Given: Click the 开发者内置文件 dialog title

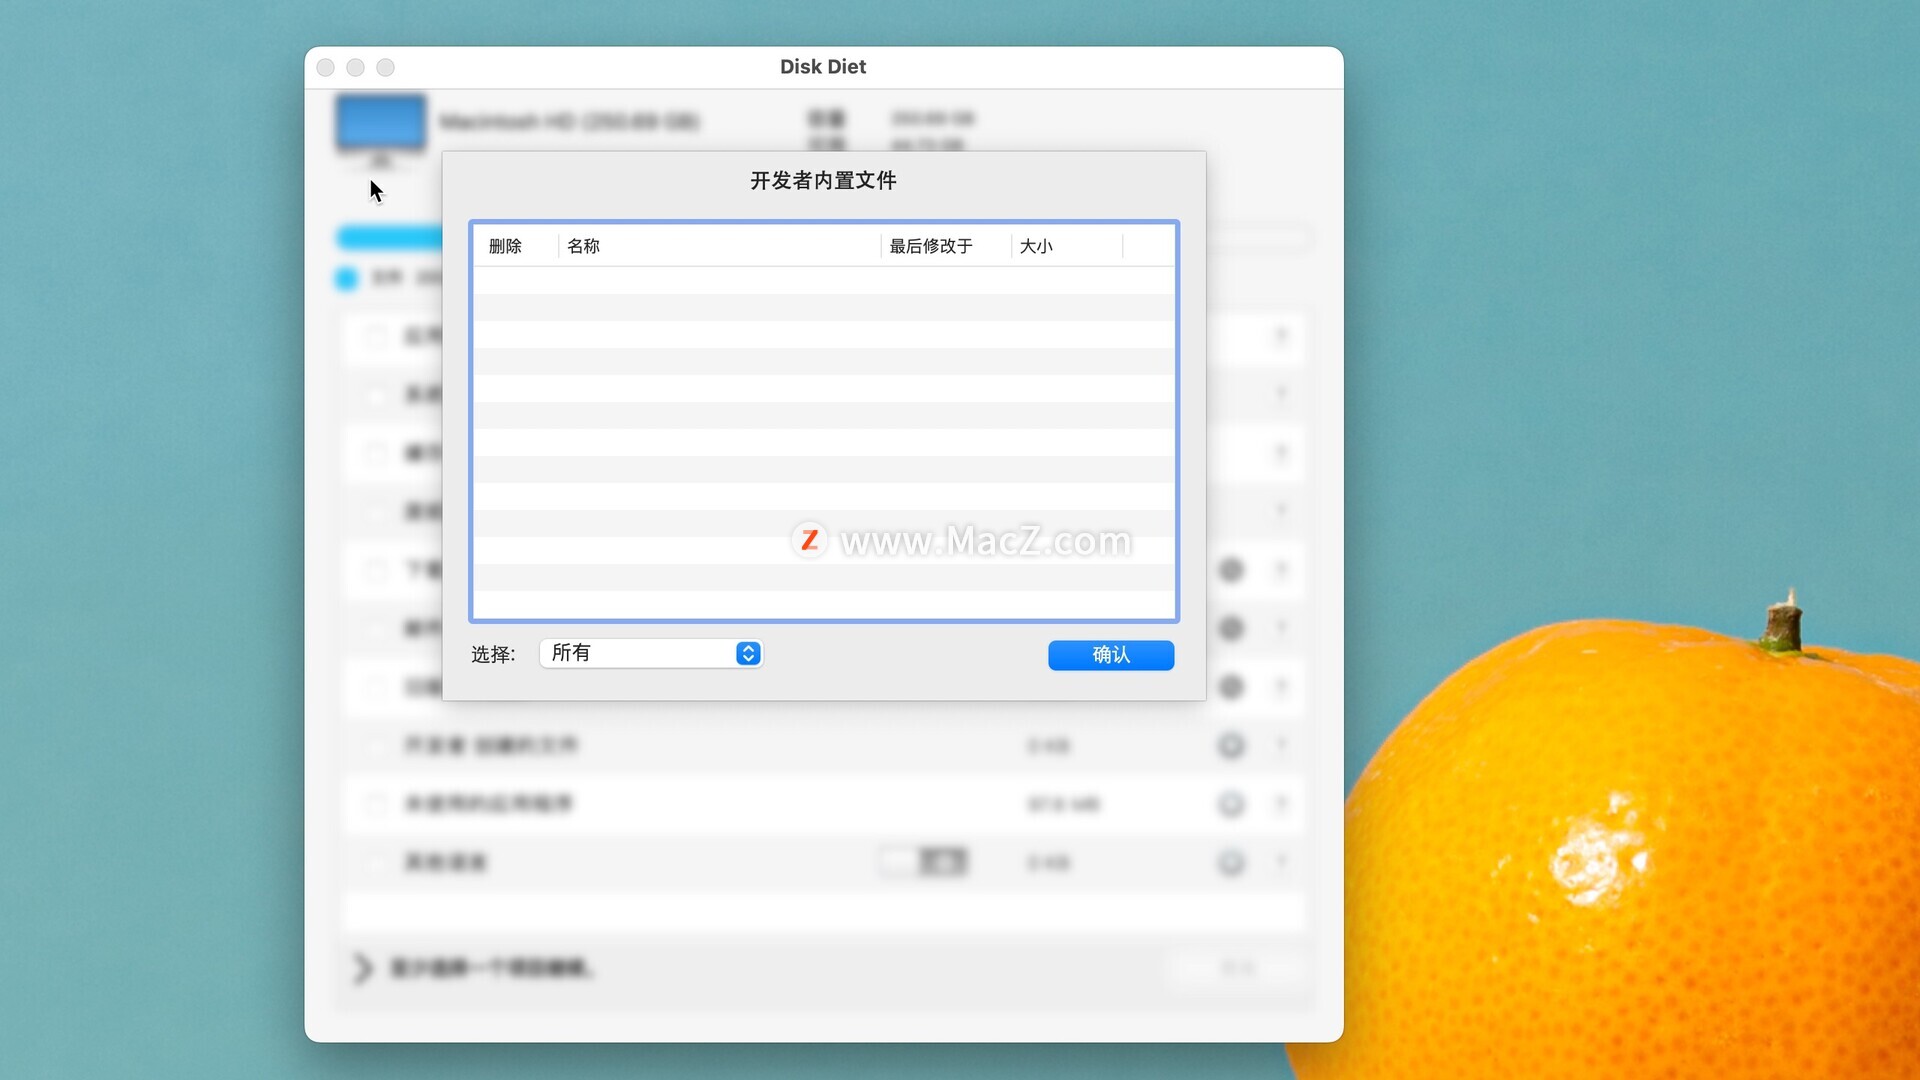Looking at the screenshot, I should (x=823, y=180).
